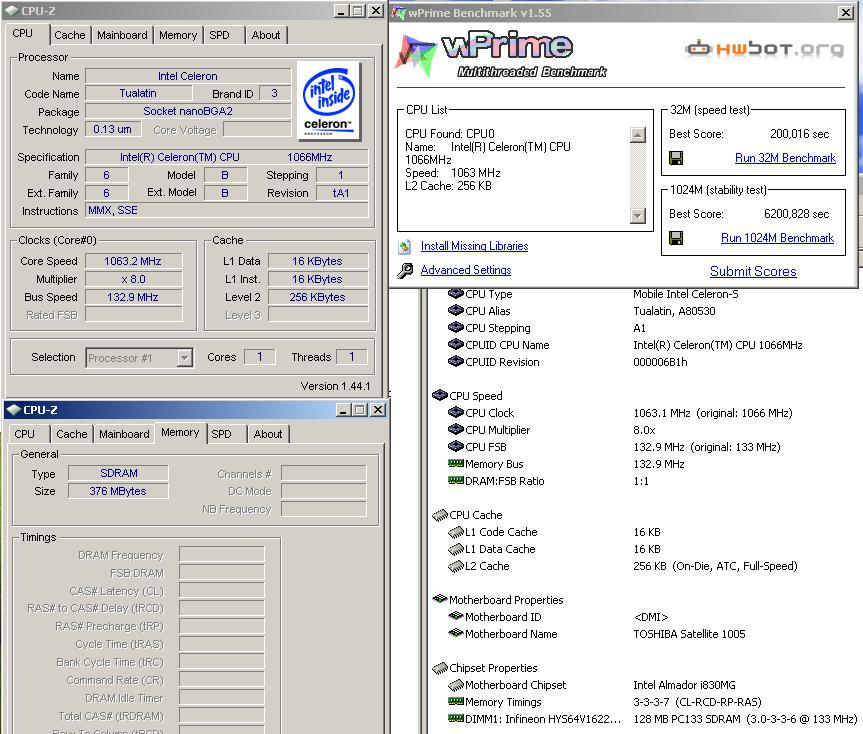
Task: Switch to Cache tab in top CPU-Z window
Action: [70, 35]
